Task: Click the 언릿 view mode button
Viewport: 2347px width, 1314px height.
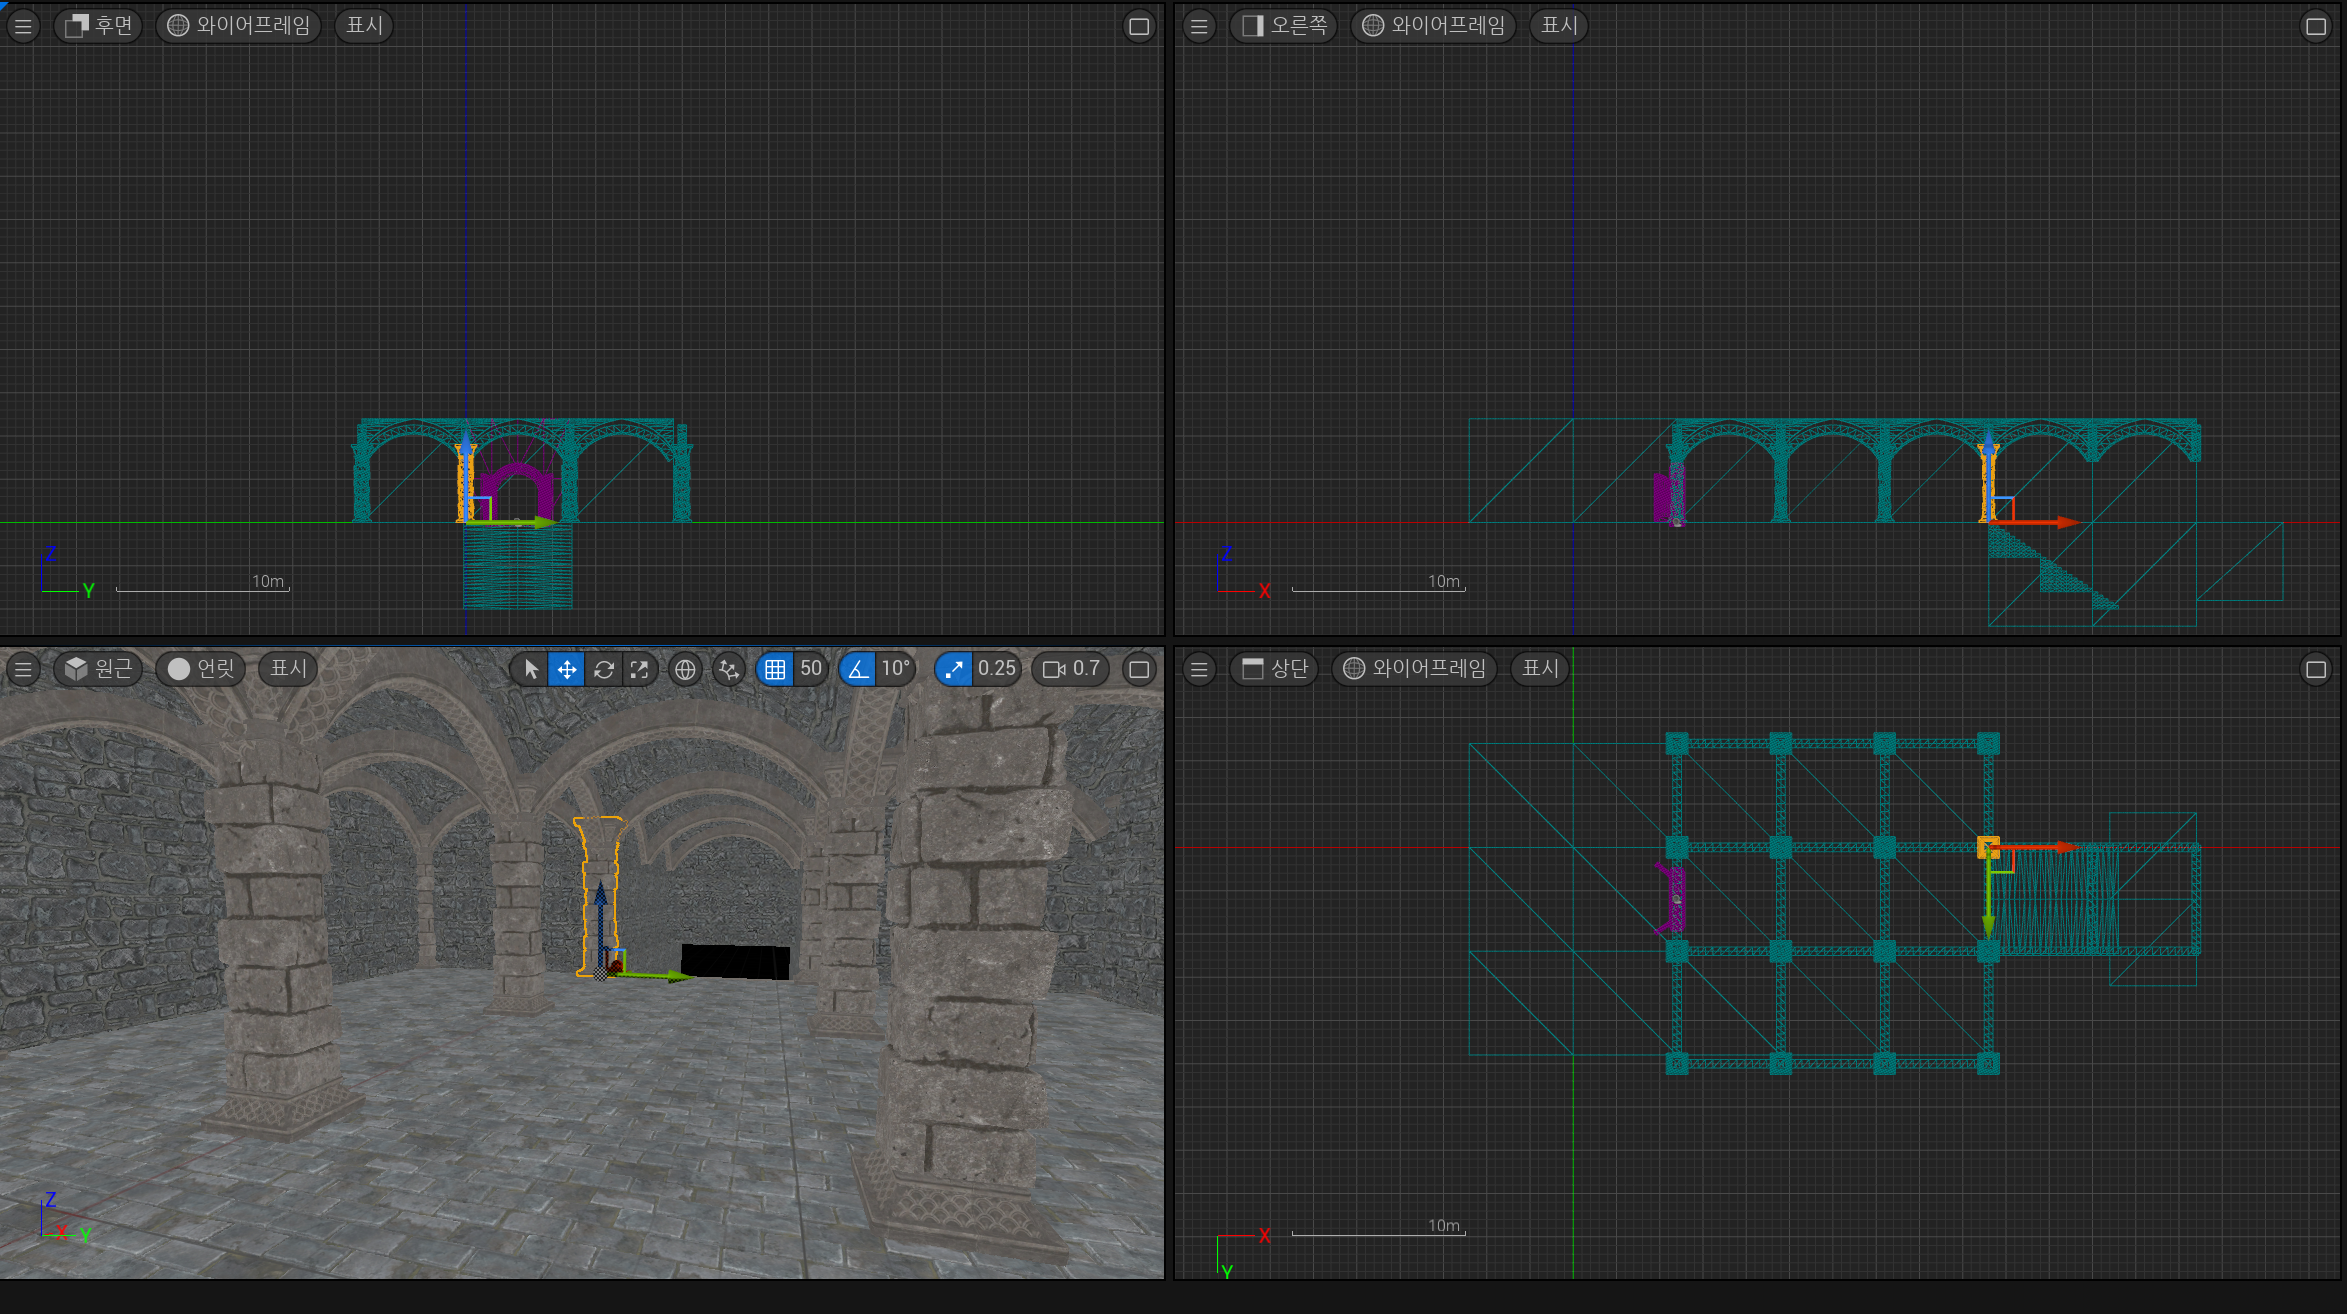Action: (201, 669)
